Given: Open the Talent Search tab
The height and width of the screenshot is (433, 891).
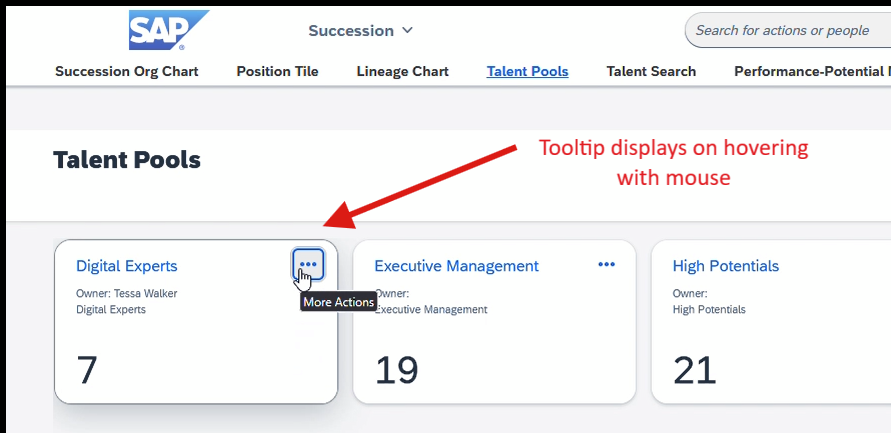Looking at the screenshot, I should click(651, 72).
